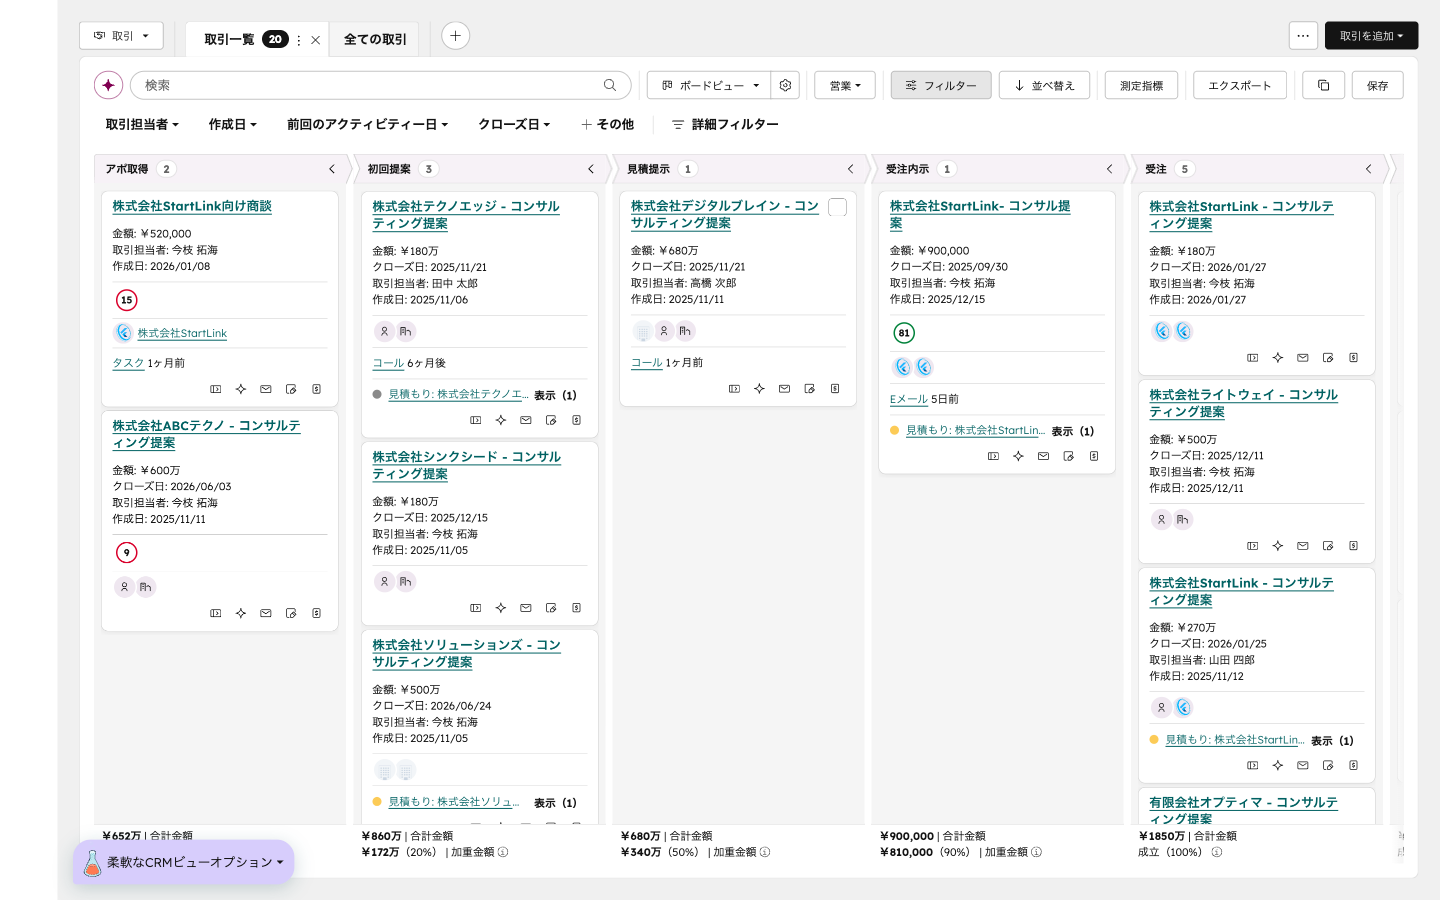The height and width of the screenshot is (900, 1440).
Task: Click the AI assistant sparkle icon beside search
Action: (108, 85)
